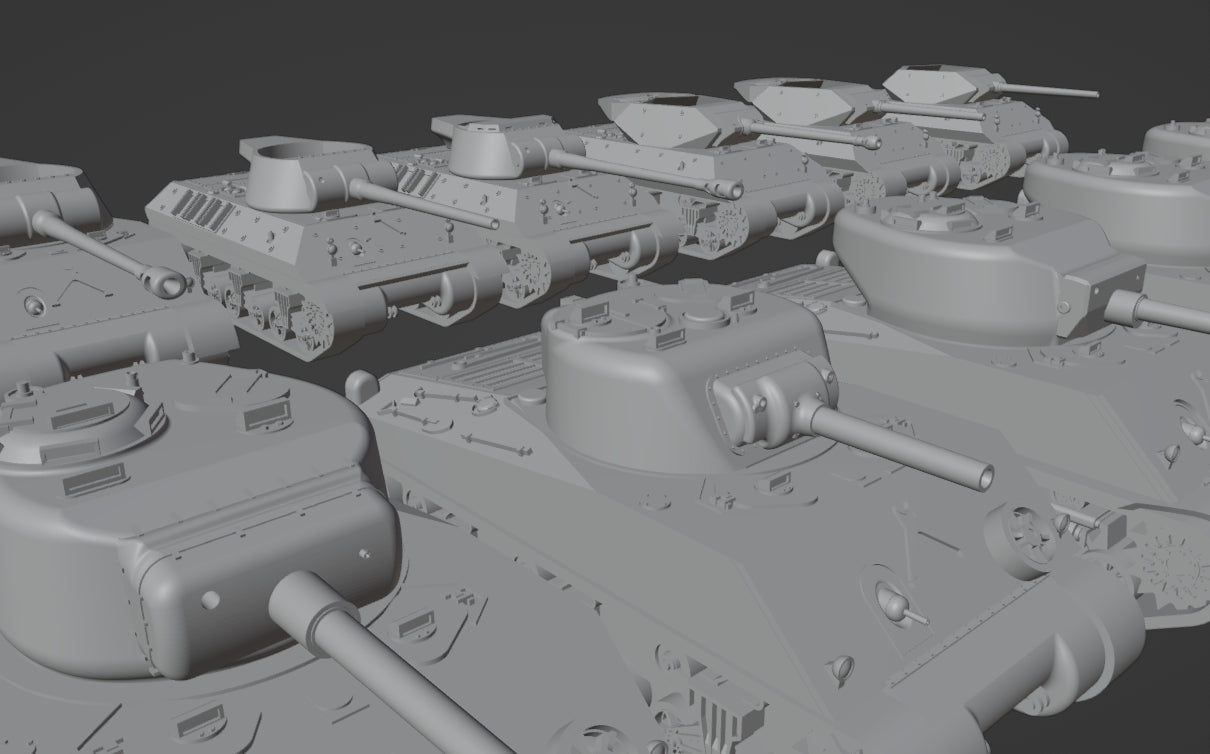Viewport: 1210px width, 754px height.
Task: Select the turret of the far-right Sherman
Action: [960, 260]
